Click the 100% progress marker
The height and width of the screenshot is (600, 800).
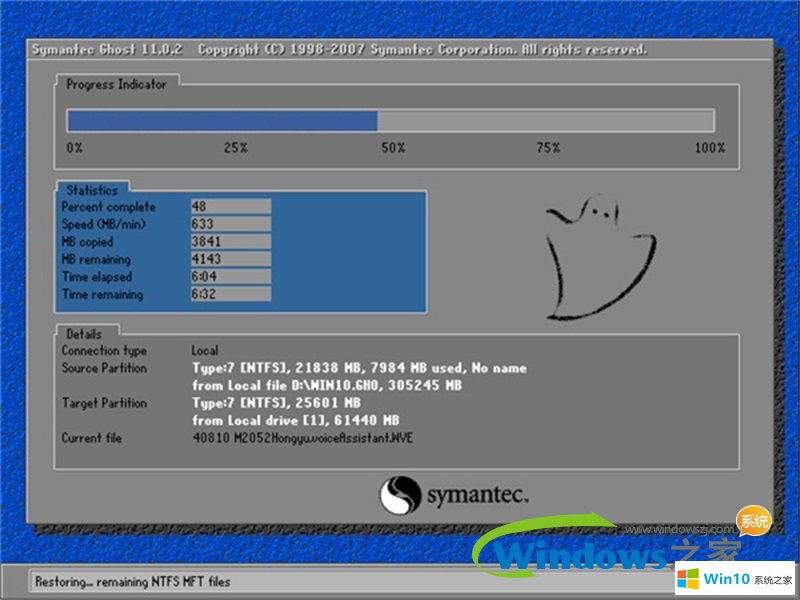[x=710, y=148]
